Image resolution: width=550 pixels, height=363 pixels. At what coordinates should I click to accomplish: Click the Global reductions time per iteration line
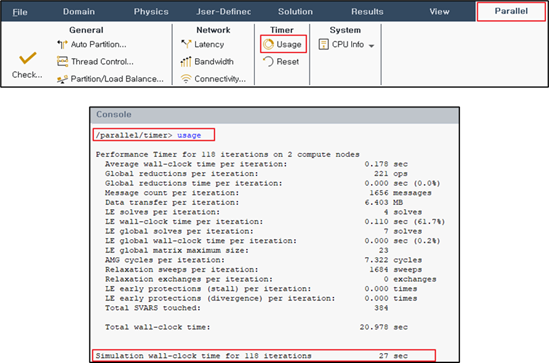click(x=273, y=183)
